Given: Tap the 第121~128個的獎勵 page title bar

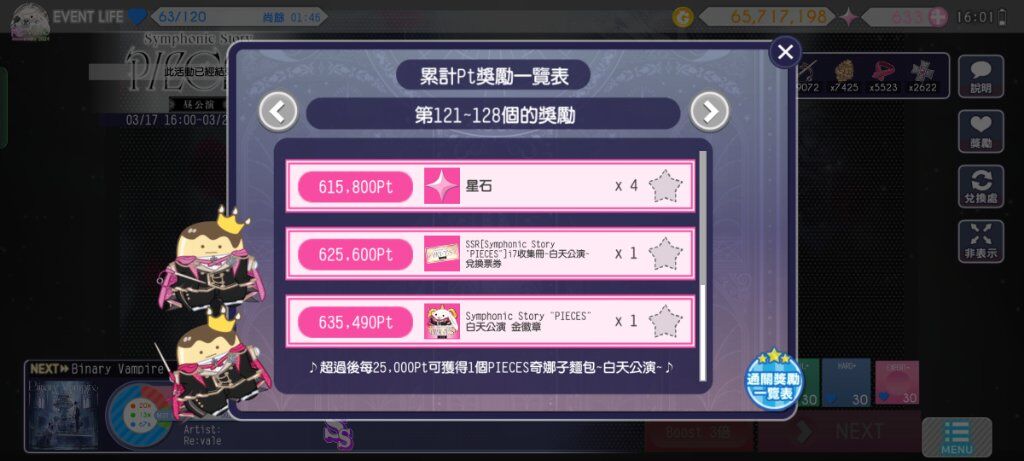Looking at the screenshot, I should [x=493, y=114].
